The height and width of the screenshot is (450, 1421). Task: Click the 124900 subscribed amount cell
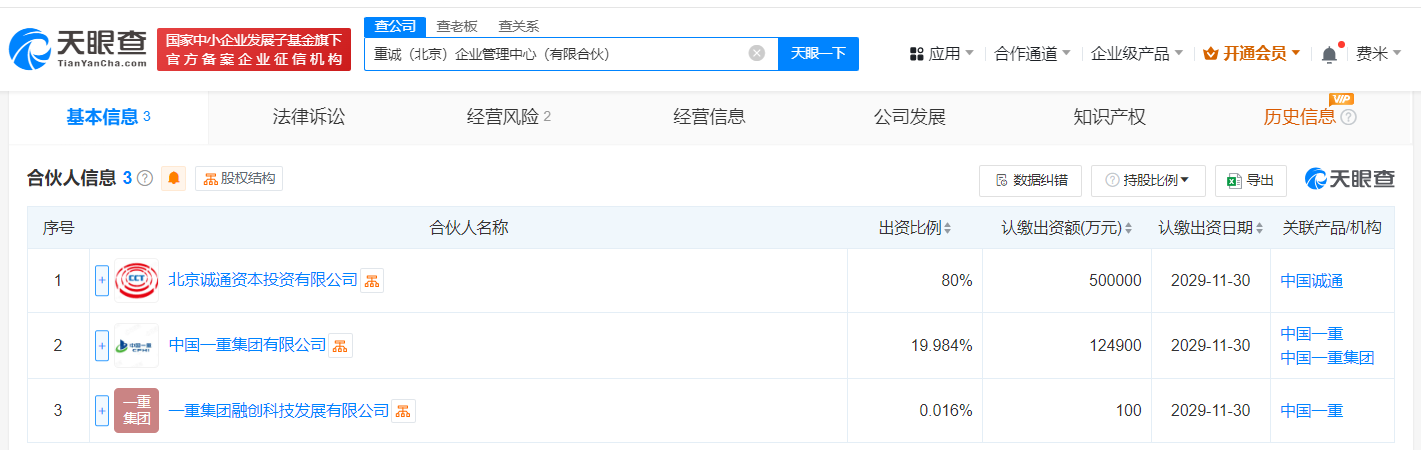[1067, 345]
